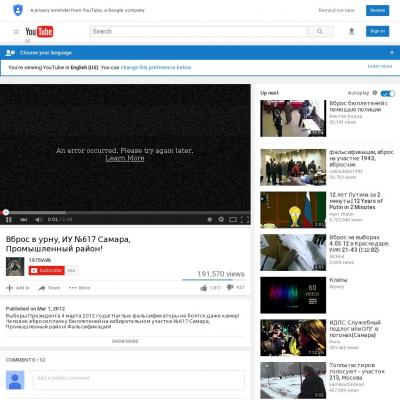
Task: Open the hamburger guide menu icon
Action: click(16, 32)
